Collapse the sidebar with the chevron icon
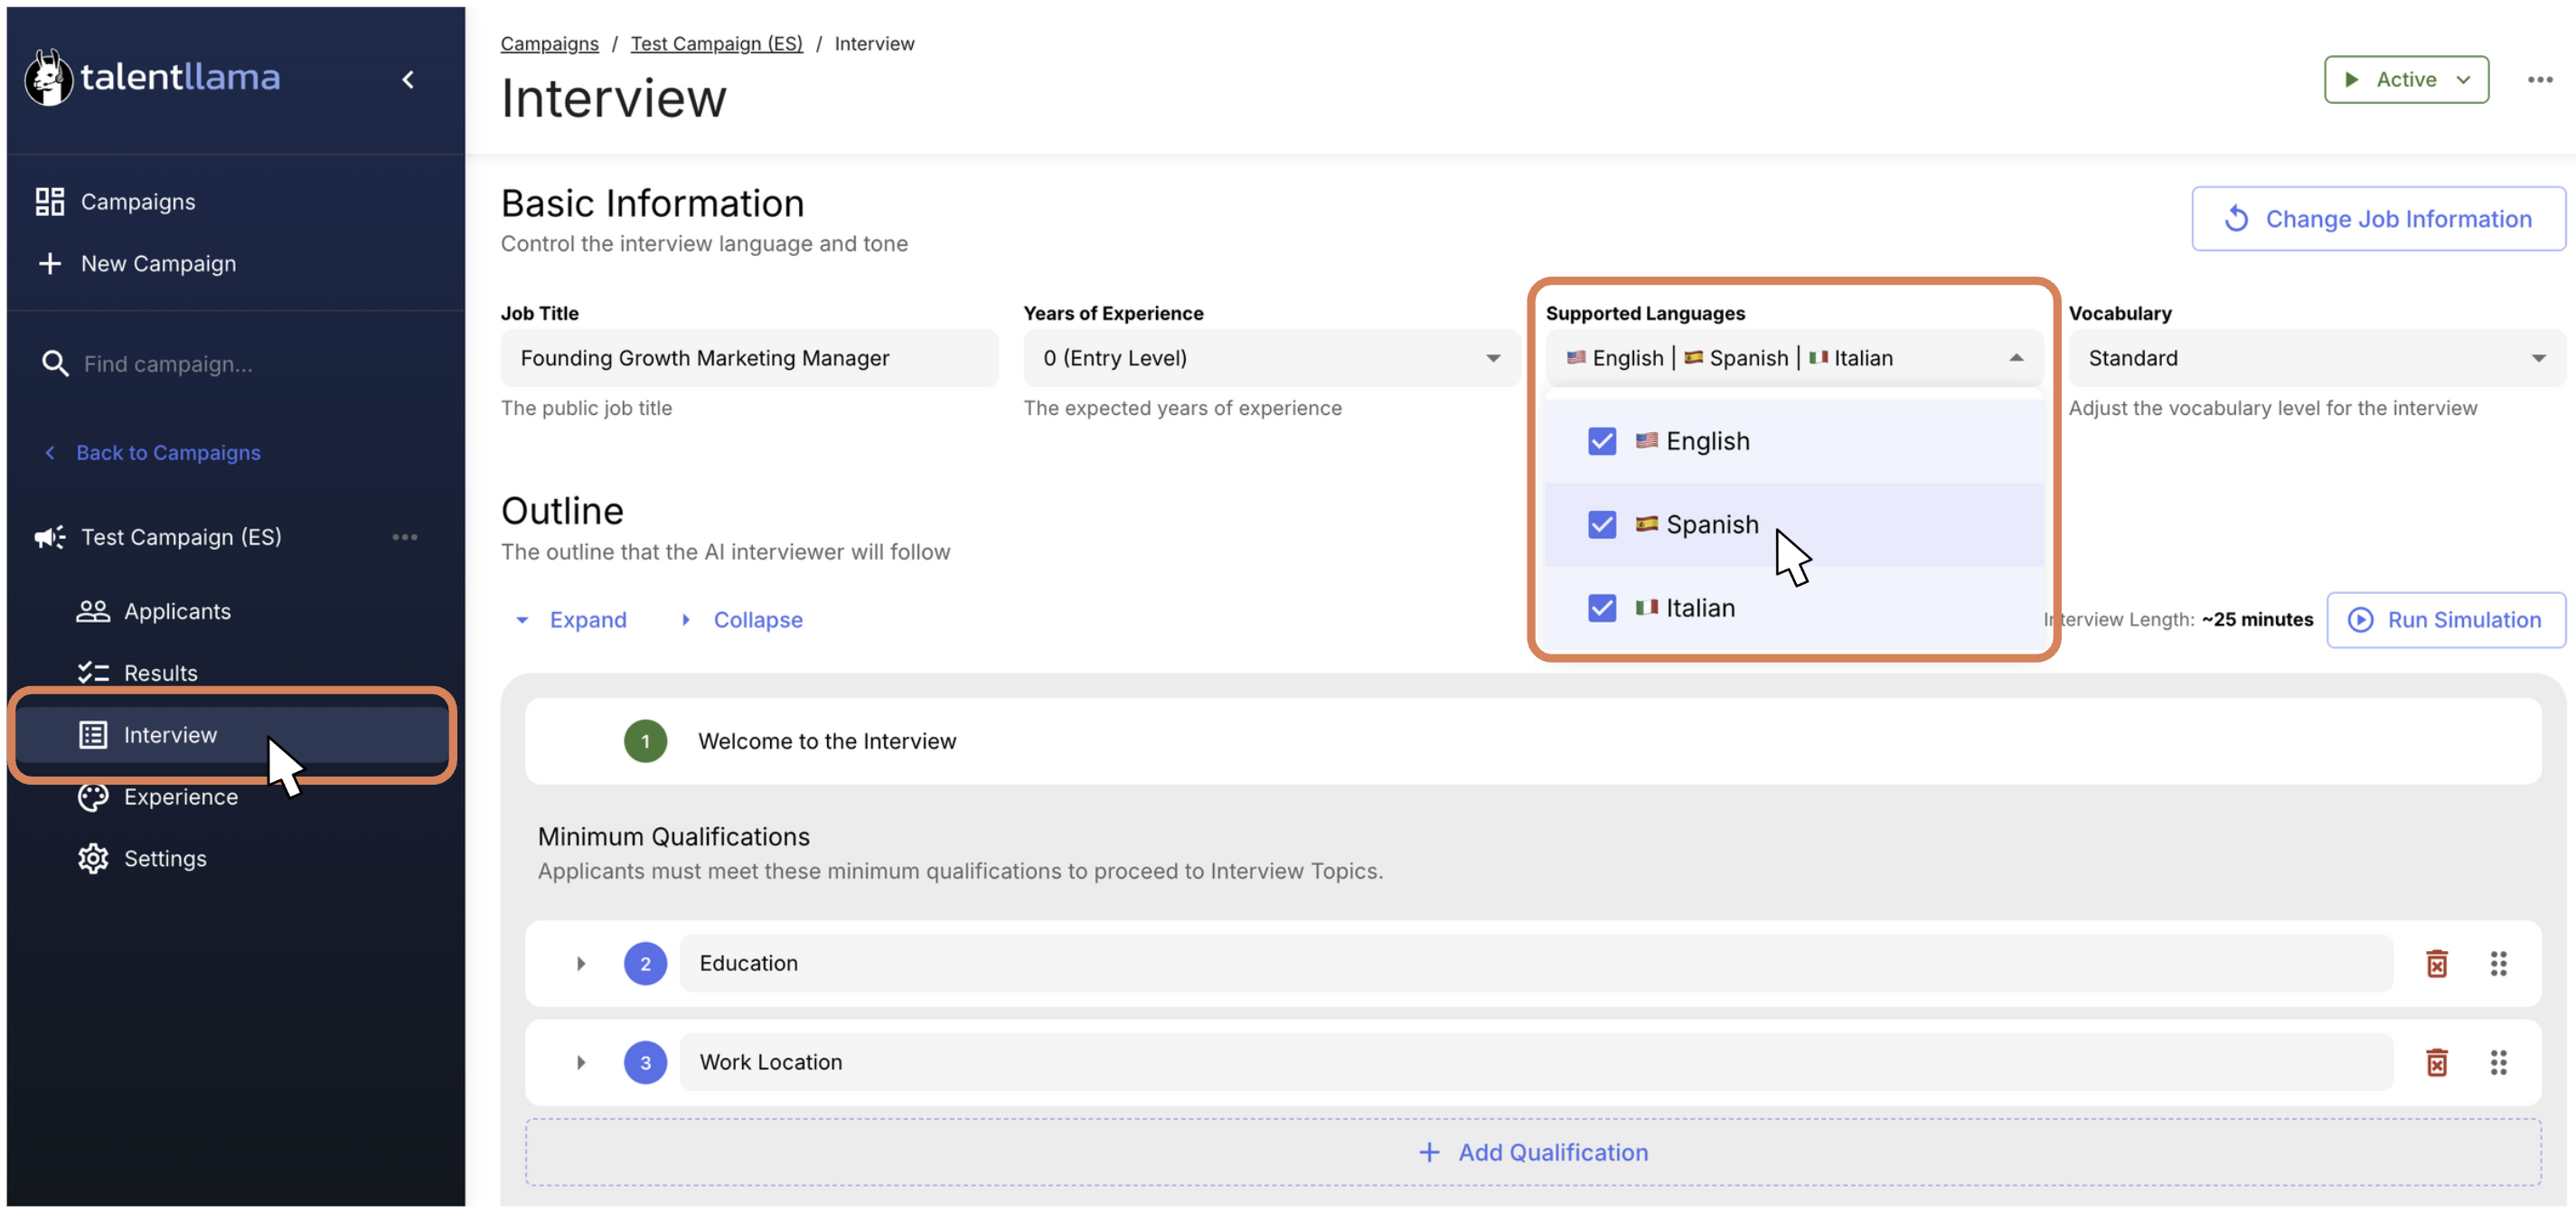The height and width of the screenshot is (1215, 2576). pyautogui.click(x=408, y=80)
